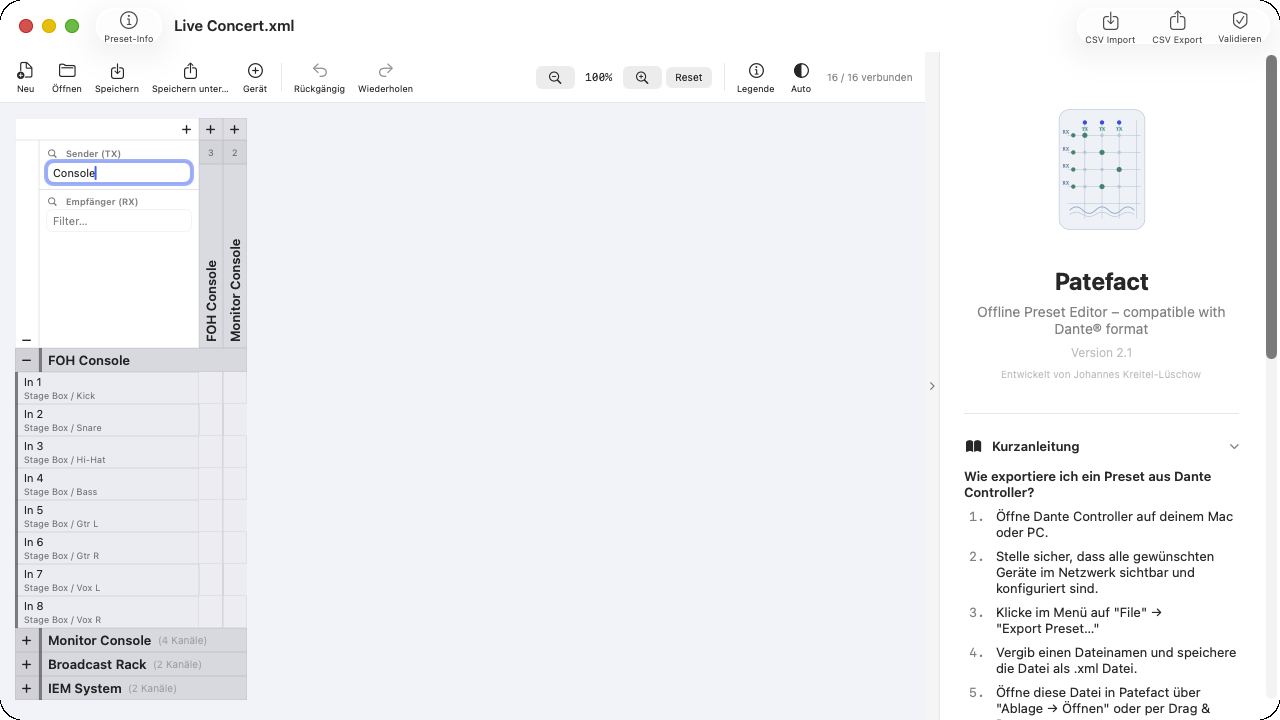Zoom out the matrix view

point(555,77)
